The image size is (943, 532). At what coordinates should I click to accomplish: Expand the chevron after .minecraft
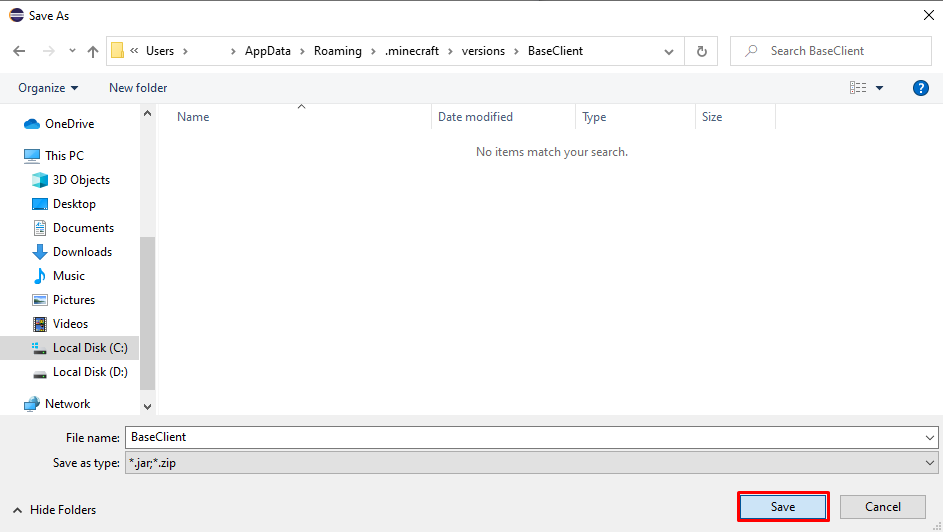[x=450, y=52]
